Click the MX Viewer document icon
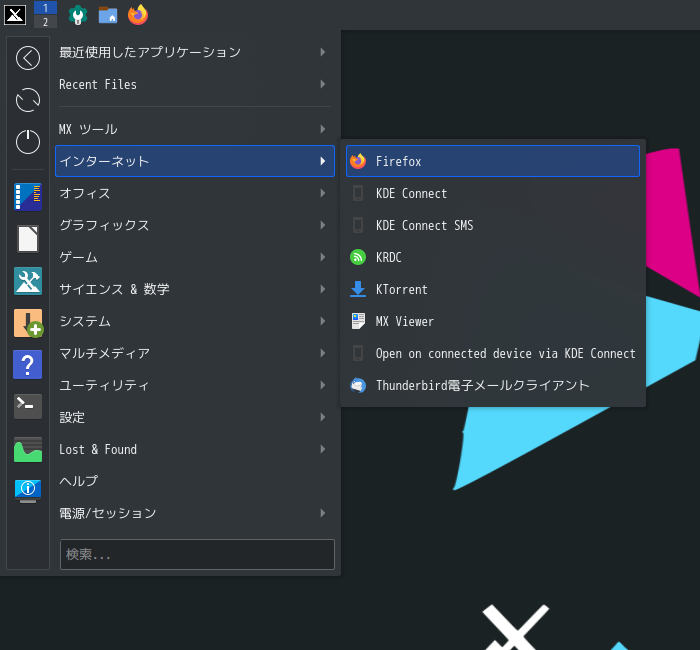The height and width of the screenshot is (650, 700). pyautogui.click(x=358, y=321)
